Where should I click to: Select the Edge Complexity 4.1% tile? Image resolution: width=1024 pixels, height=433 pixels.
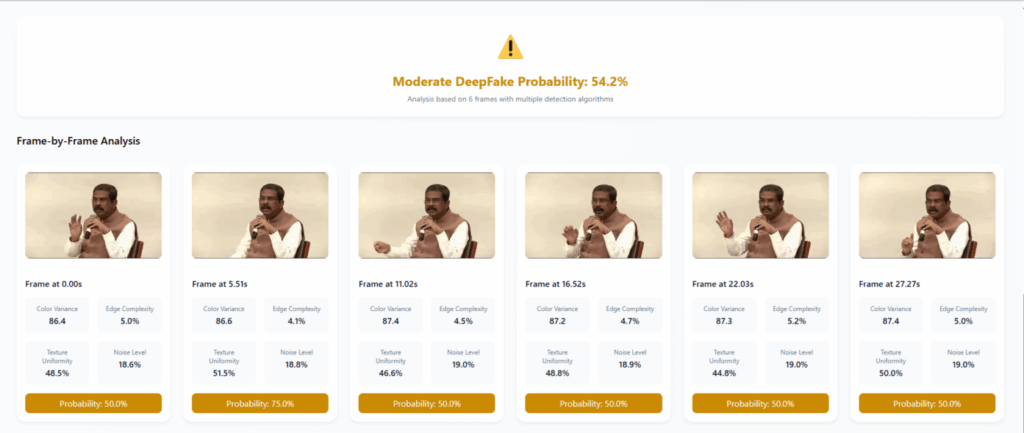[297, 315]
